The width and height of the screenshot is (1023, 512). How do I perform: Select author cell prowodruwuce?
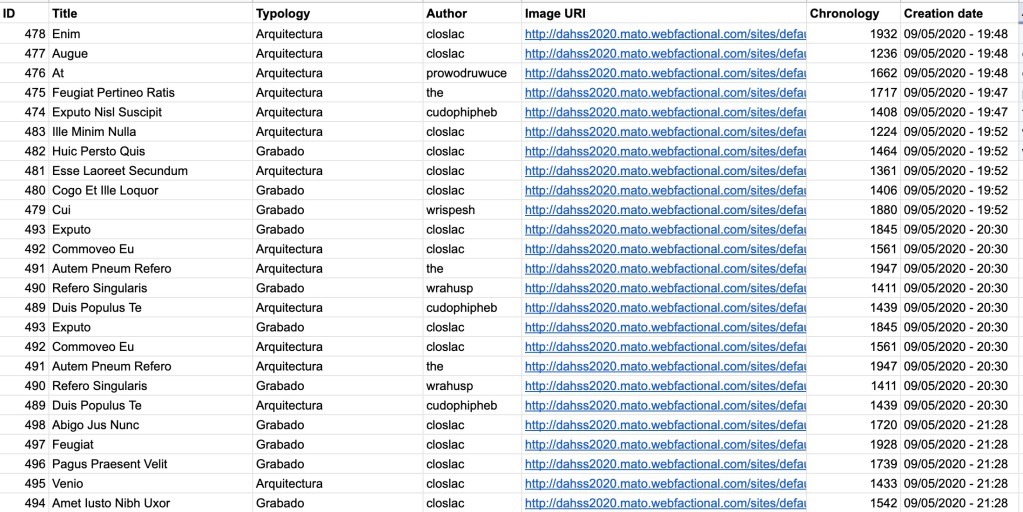tap(472, 73)
